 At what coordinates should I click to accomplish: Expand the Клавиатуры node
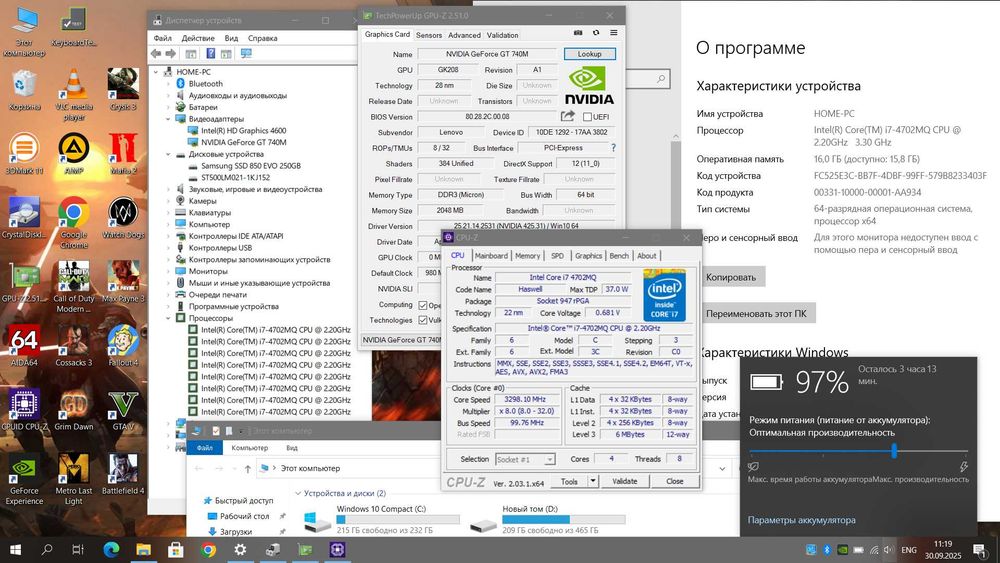(x=168, y=212)
